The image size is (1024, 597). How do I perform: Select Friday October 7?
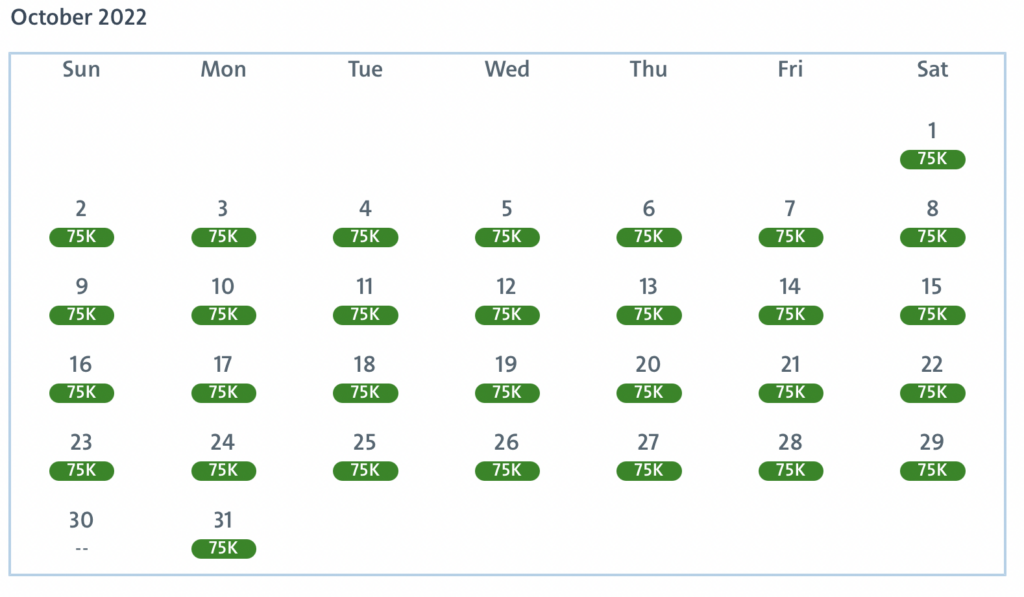pyautogui.click(x=790, y=222)
